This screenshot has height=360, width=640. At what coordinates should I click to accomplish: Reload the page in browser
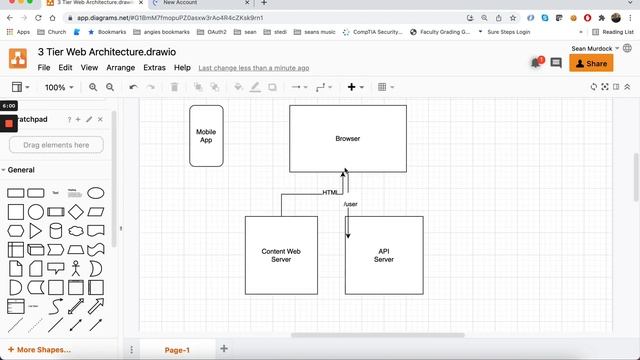[x=38, y=18]
